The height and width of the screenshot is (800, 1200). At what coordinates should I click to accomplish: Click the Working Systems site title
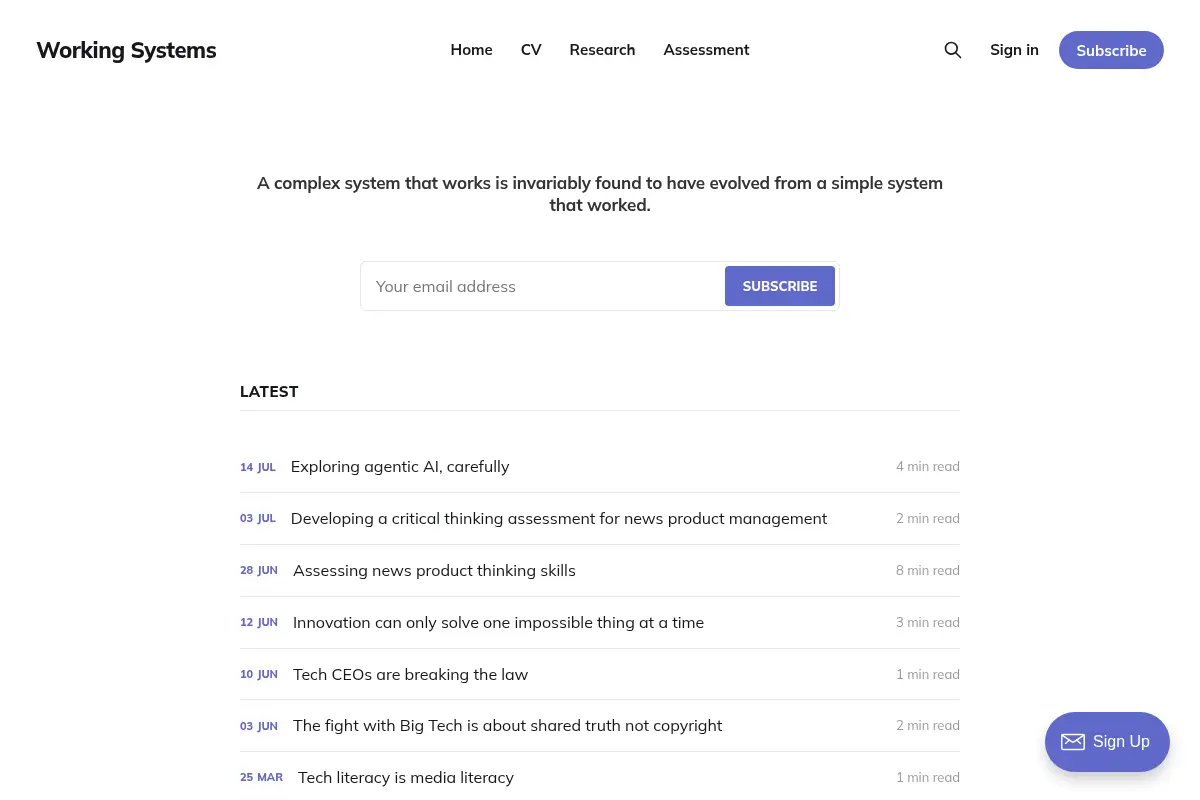pos(126,50)
